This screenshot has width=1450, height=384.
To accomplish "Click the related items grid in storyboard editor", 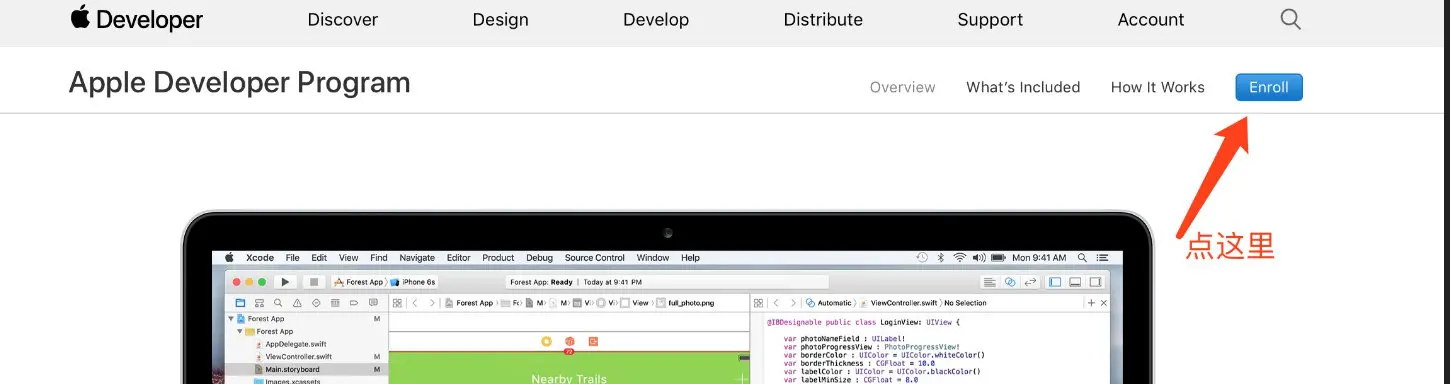I will click(397, 303).
